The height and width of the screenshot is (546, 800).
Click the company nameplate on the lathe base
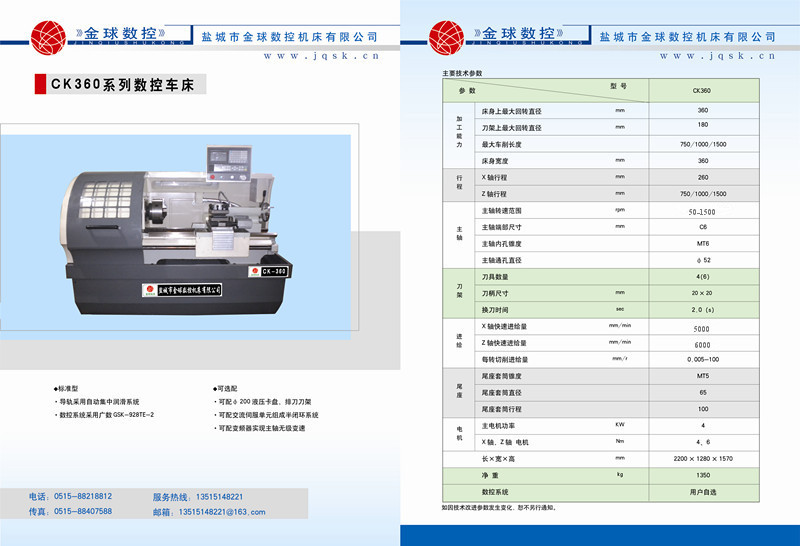coord(183,290)
